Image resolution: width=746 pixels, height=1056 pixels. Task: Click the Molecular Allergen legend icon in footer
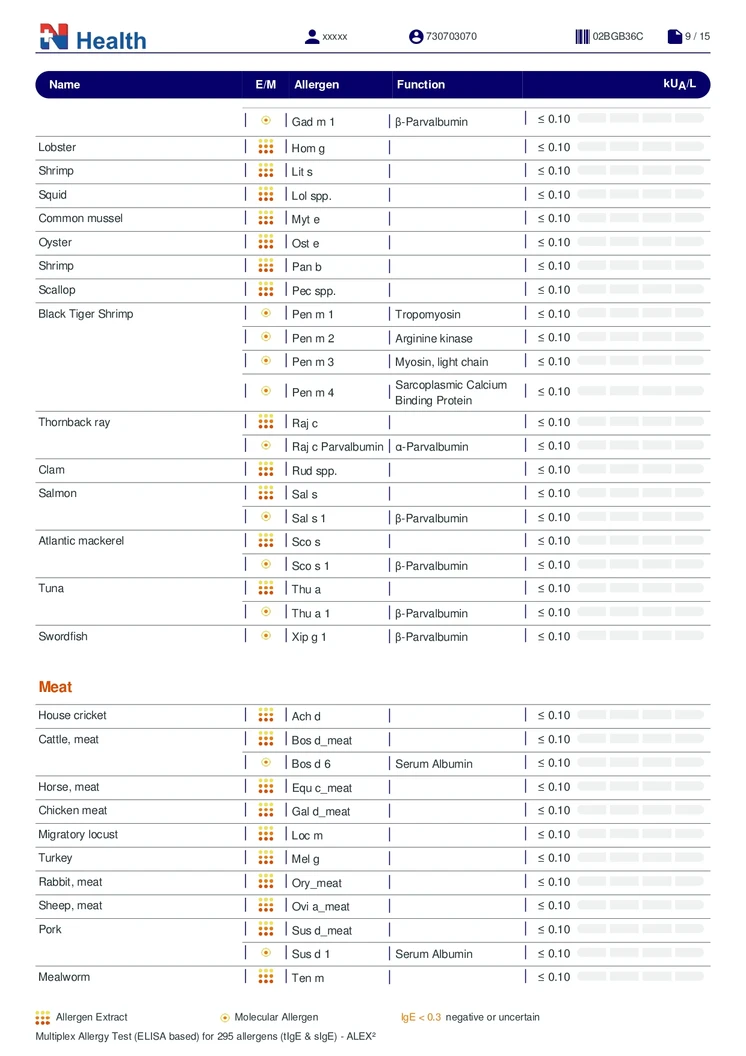[x=226, y=1017]
